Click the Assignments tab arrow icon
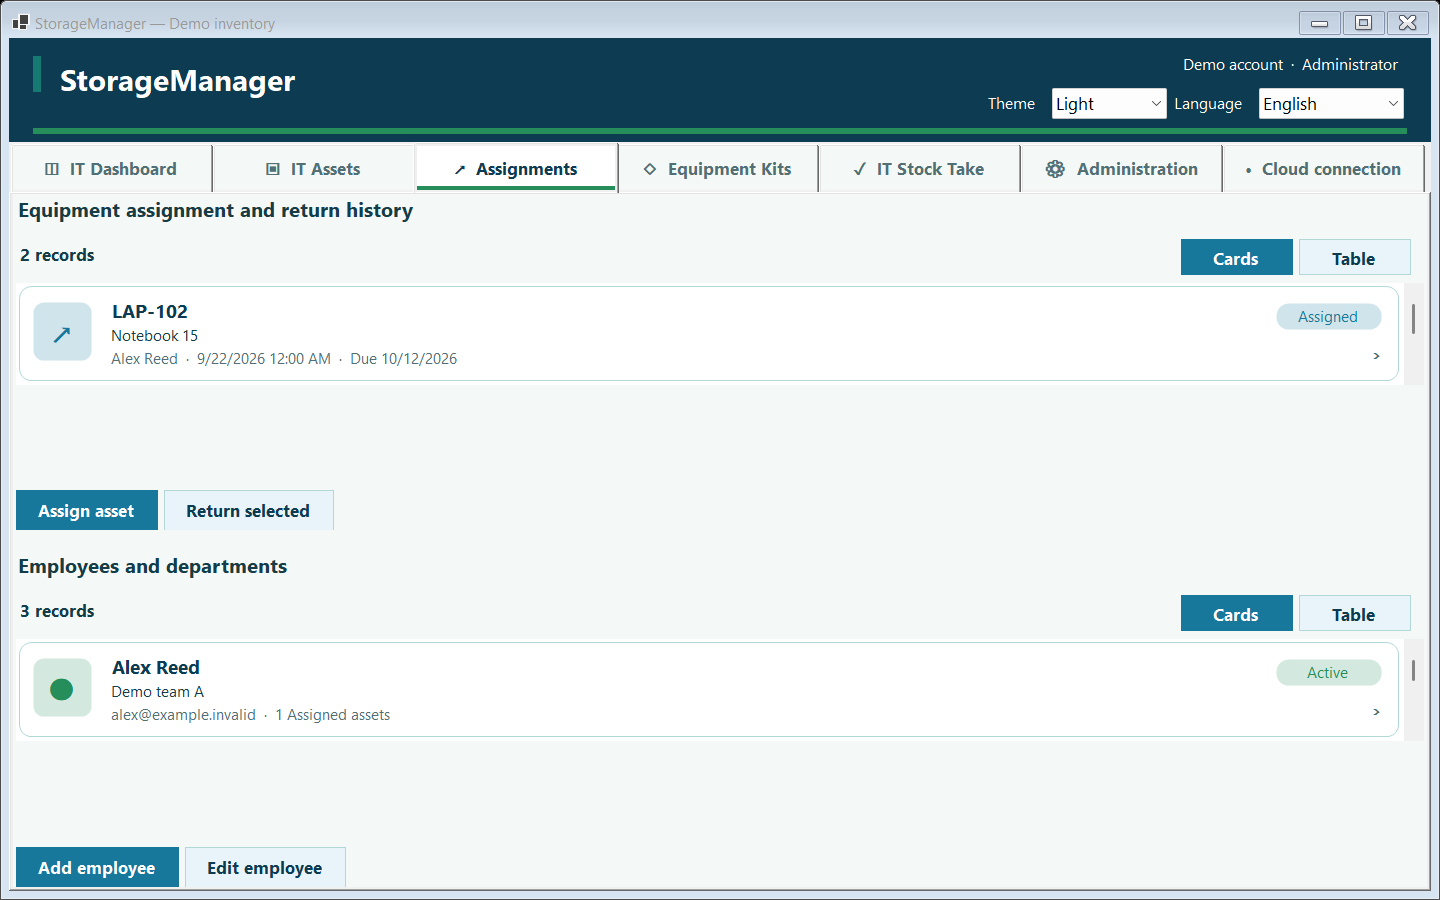The width and height of the screenshot is (1440, 900). point(460,170)
